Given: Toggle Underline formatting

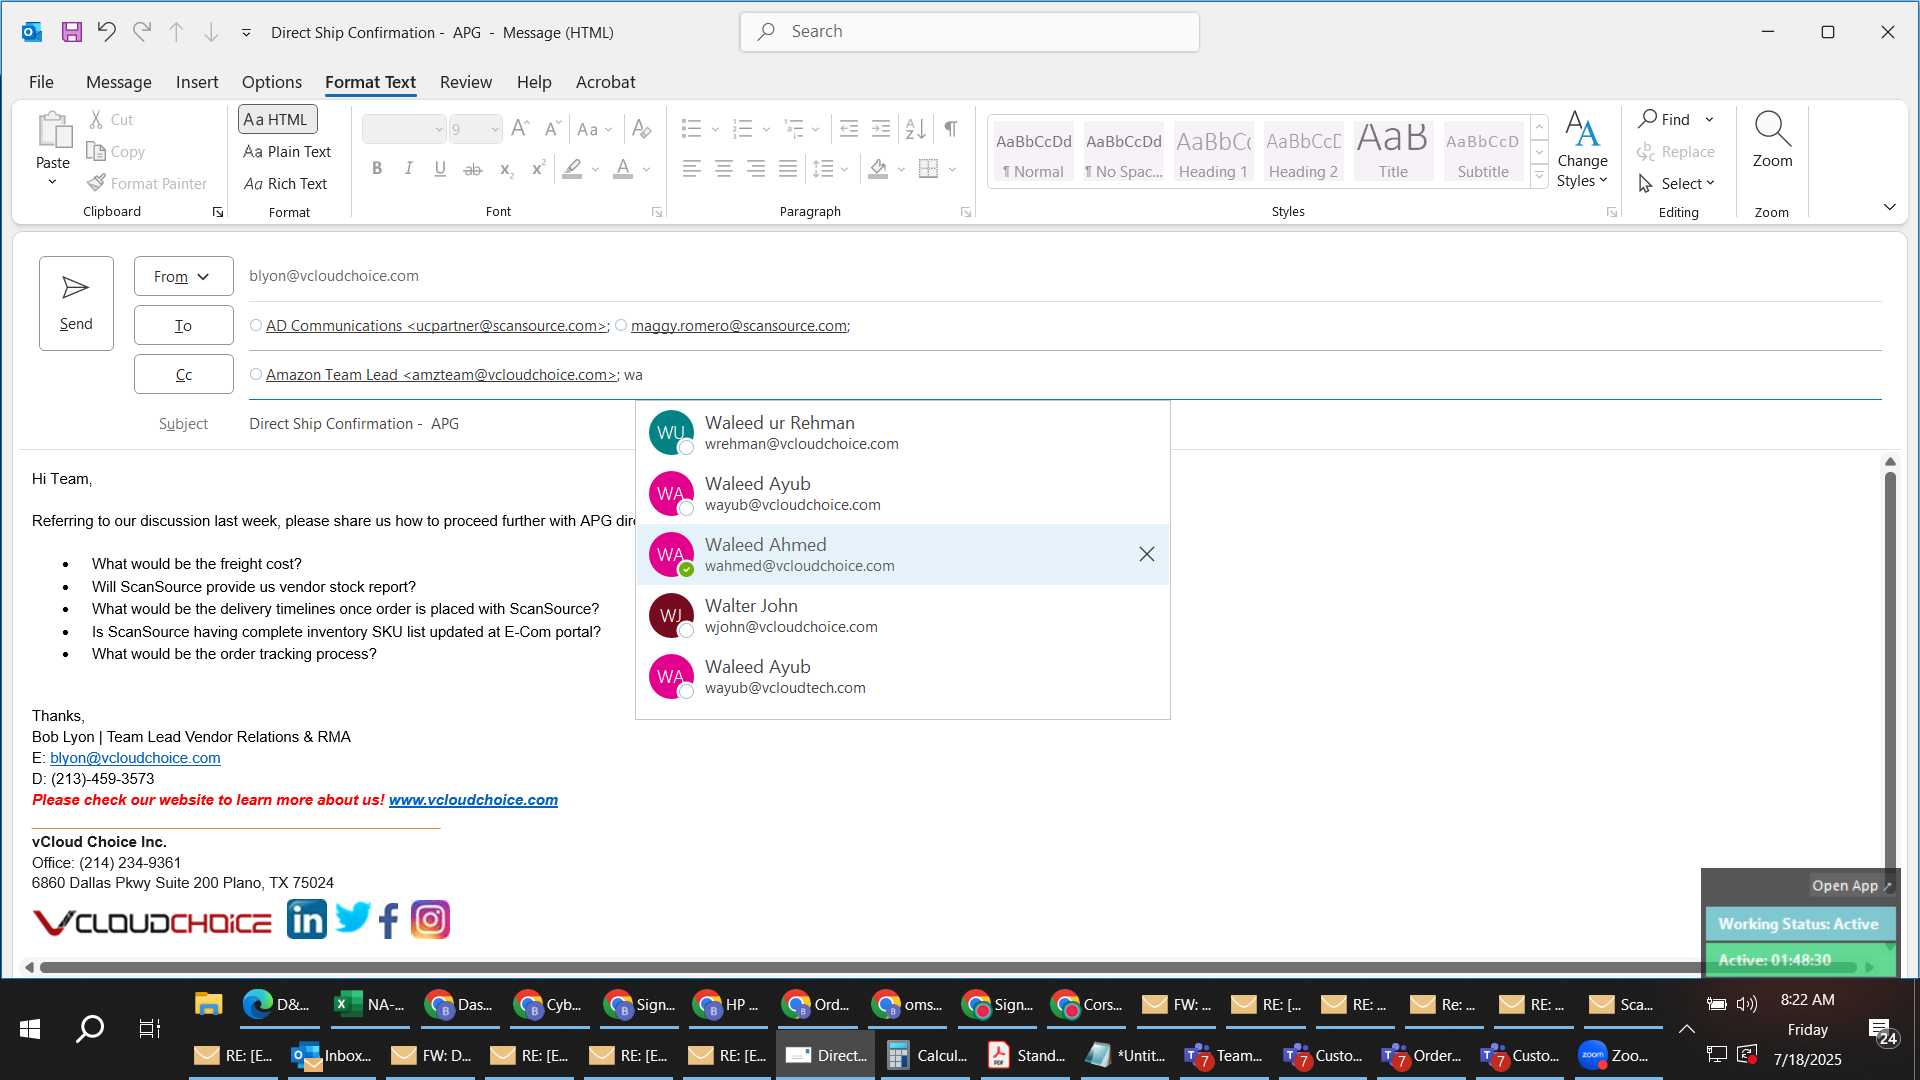Looking at the screenshot, I should (x=440, y=169).
